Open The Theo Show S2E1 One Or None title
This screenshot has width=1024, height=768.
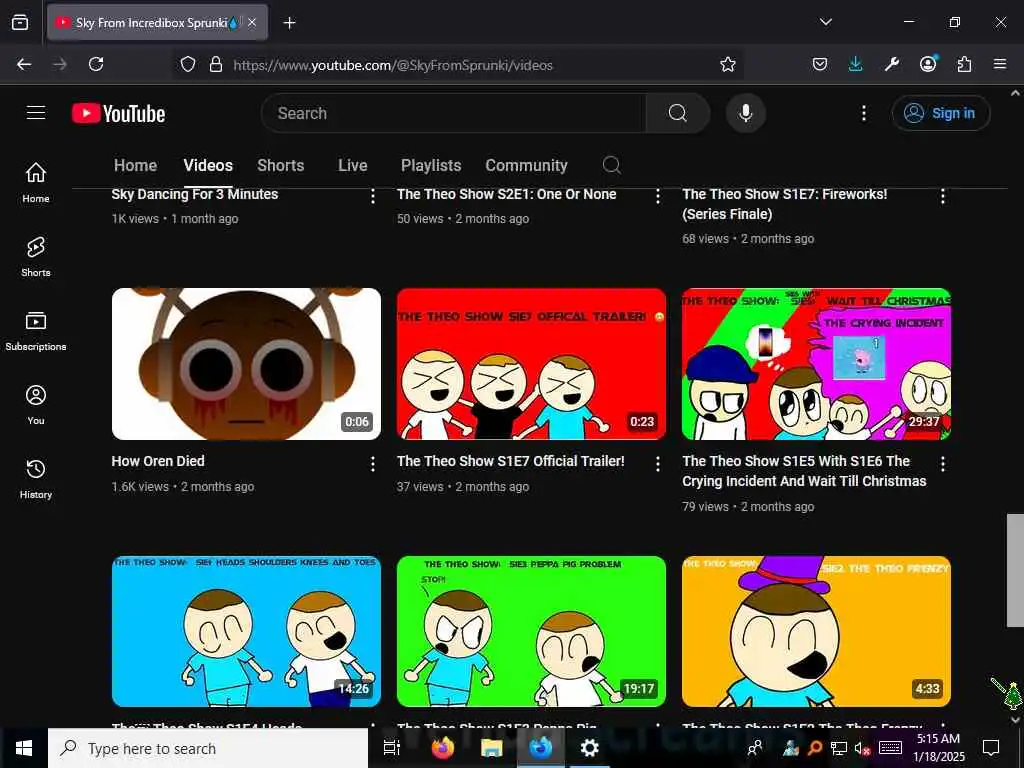tap(507, 194)
